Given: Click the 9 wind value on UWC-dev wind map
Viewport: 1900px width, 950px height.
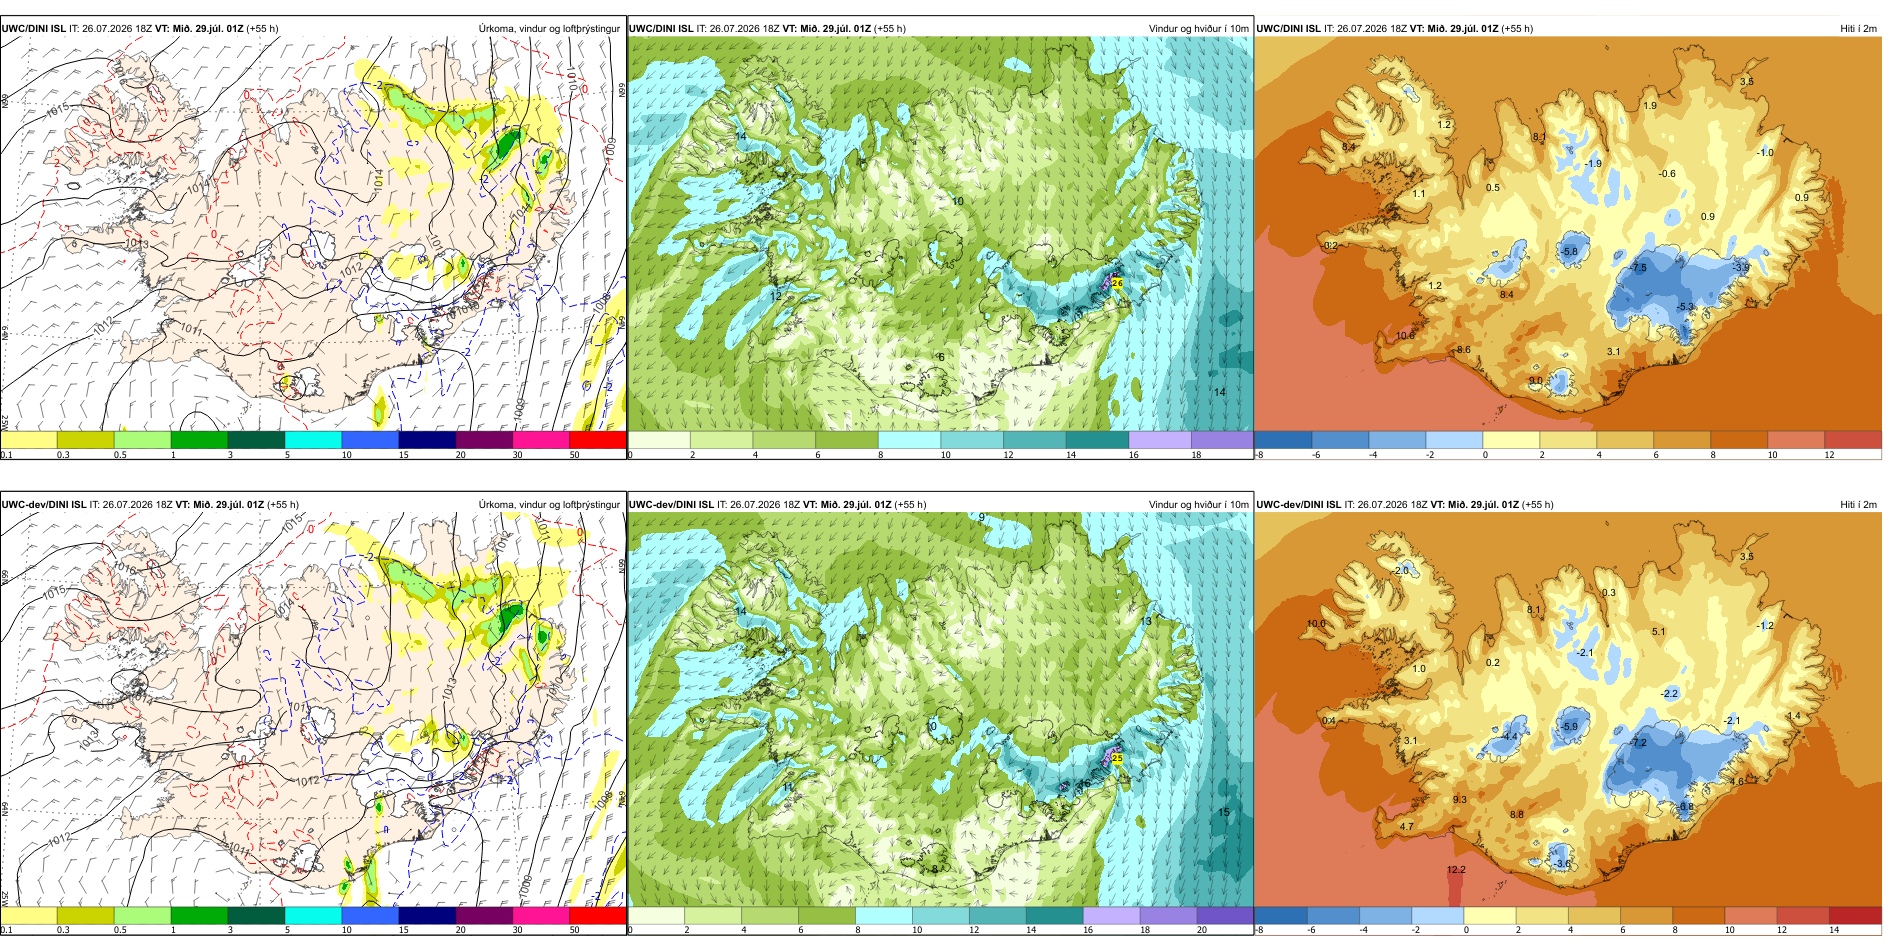Looking at the screenshot, I should click(982, 517).
